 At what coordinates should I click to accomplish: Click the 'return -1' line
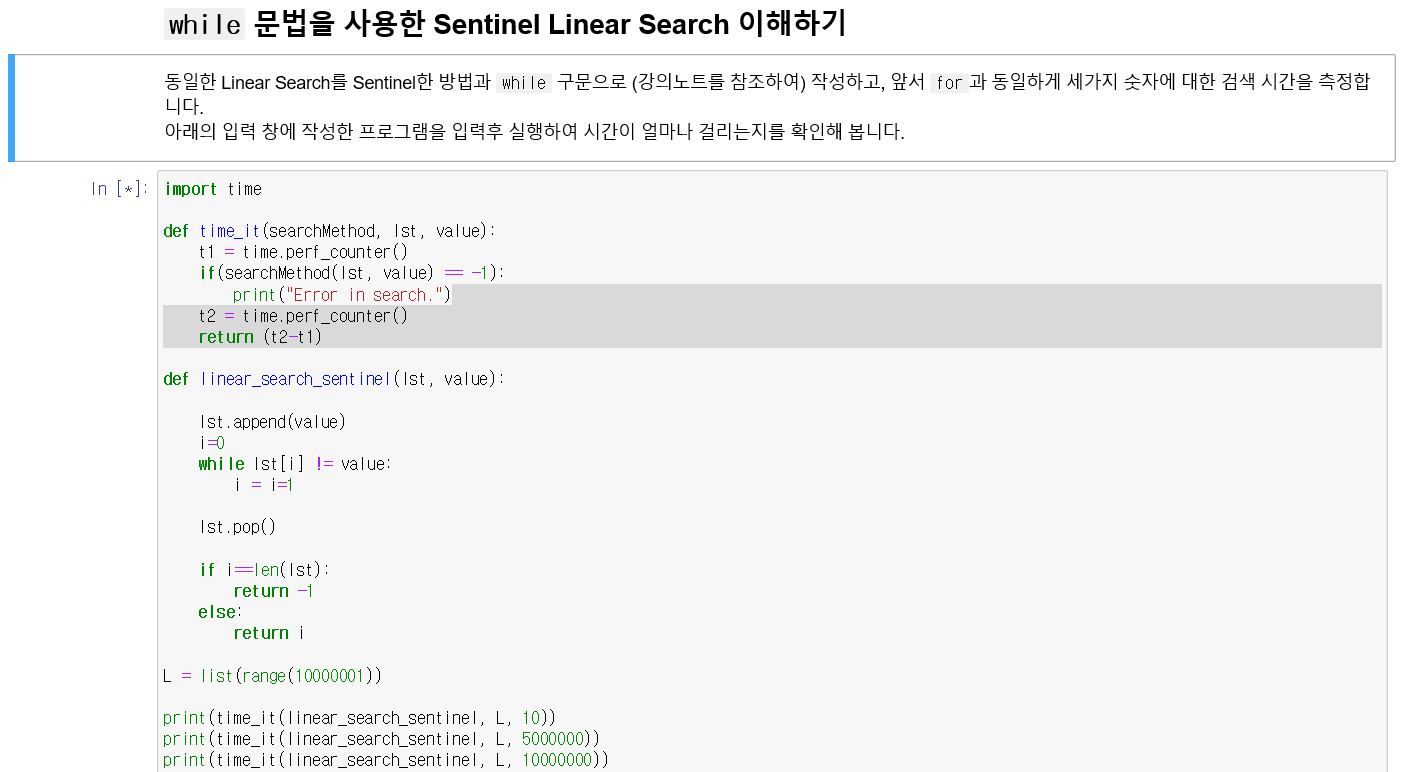pos(273,591)
